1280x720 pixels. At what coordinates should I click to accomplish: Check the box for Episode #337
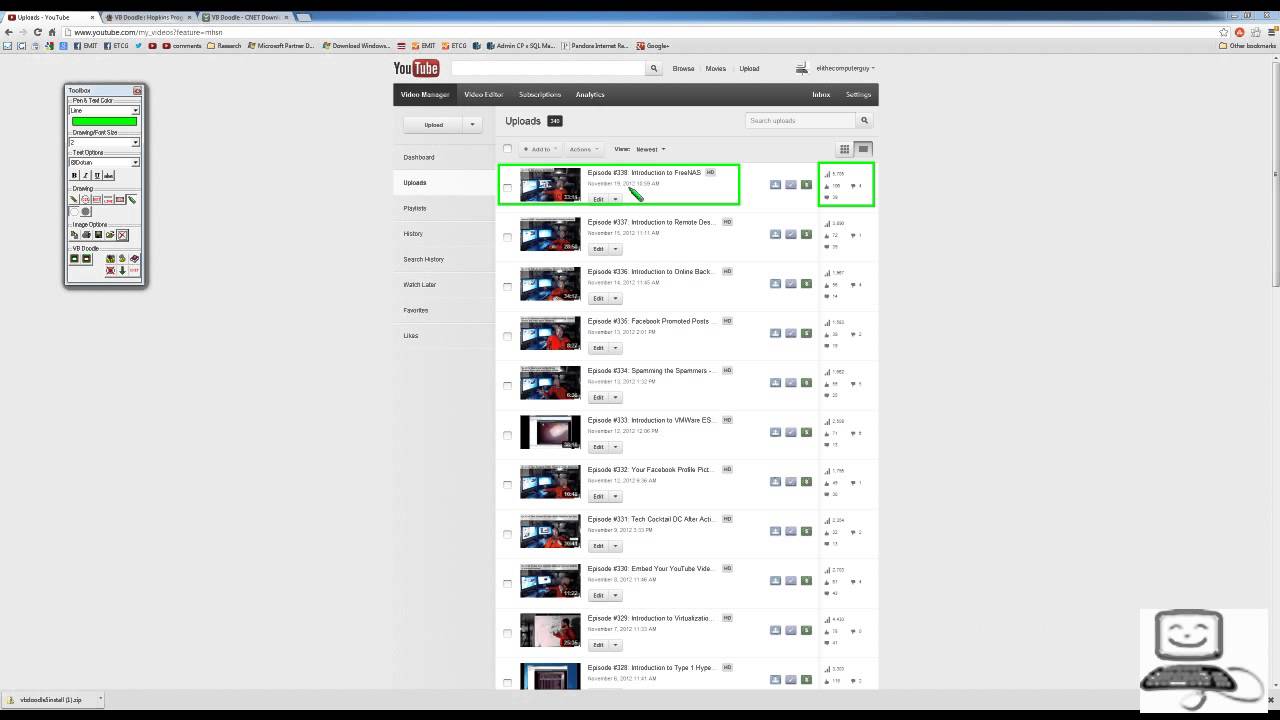pyautogui.click(x=507, y=237)
